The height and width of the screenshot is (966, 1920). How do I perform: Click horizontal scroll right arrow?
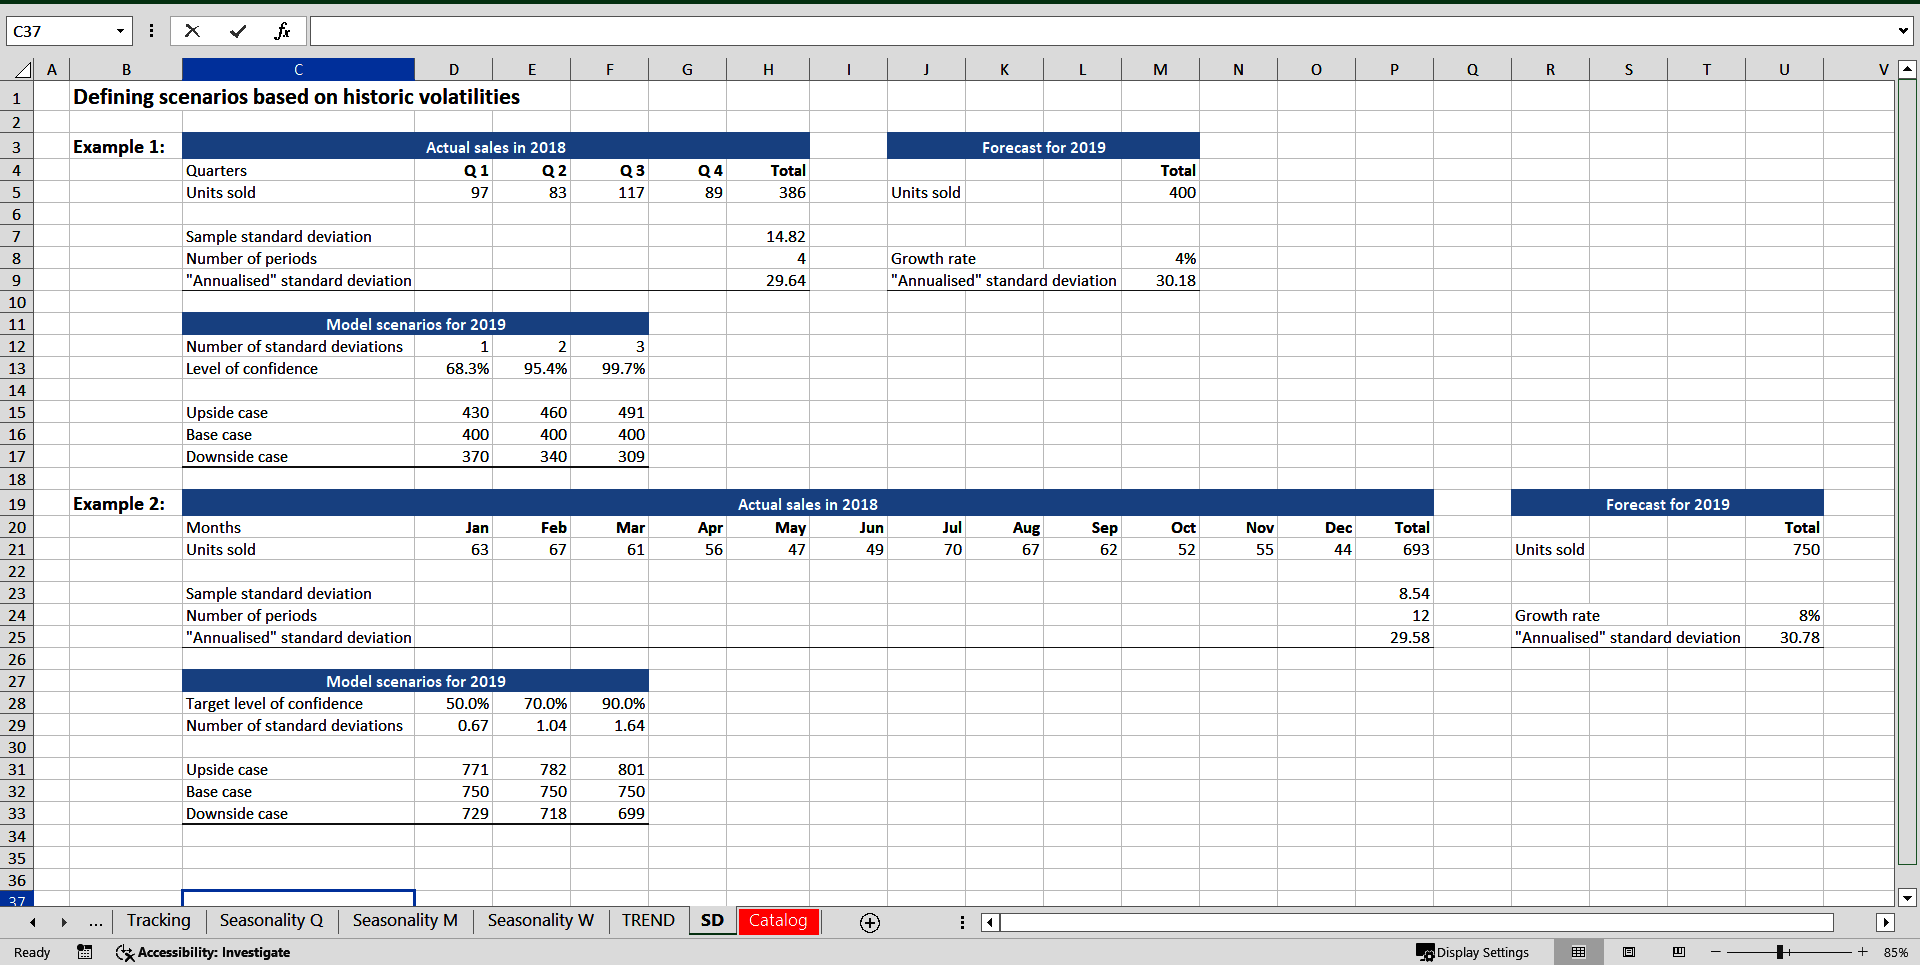[x=1885, y=922]
